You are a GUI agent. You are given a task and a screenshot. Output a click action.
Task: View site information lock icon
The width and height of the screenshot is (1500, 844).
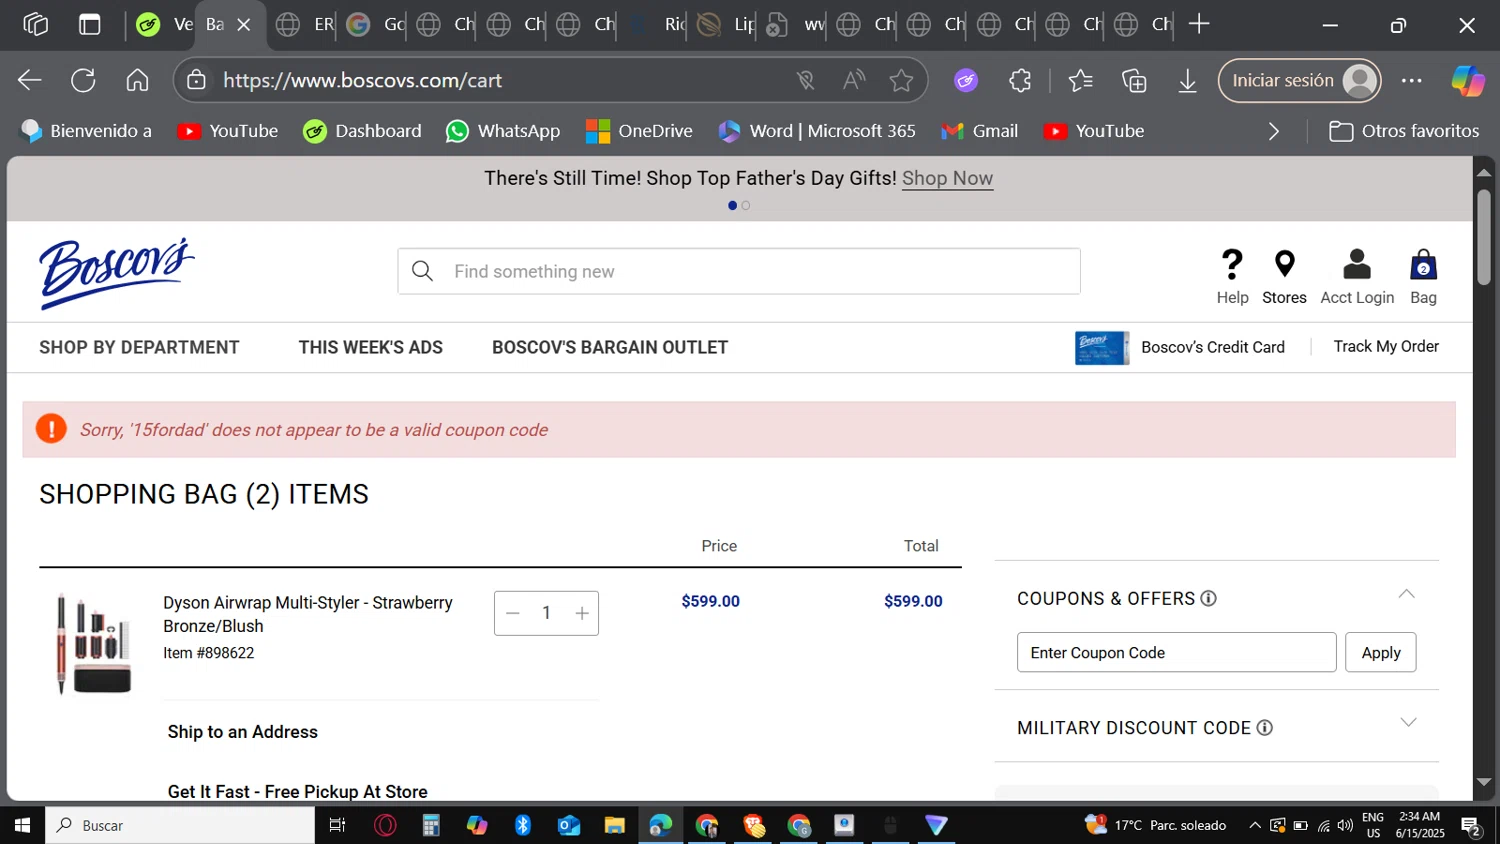pyautogui.click(x=197, y=81)
